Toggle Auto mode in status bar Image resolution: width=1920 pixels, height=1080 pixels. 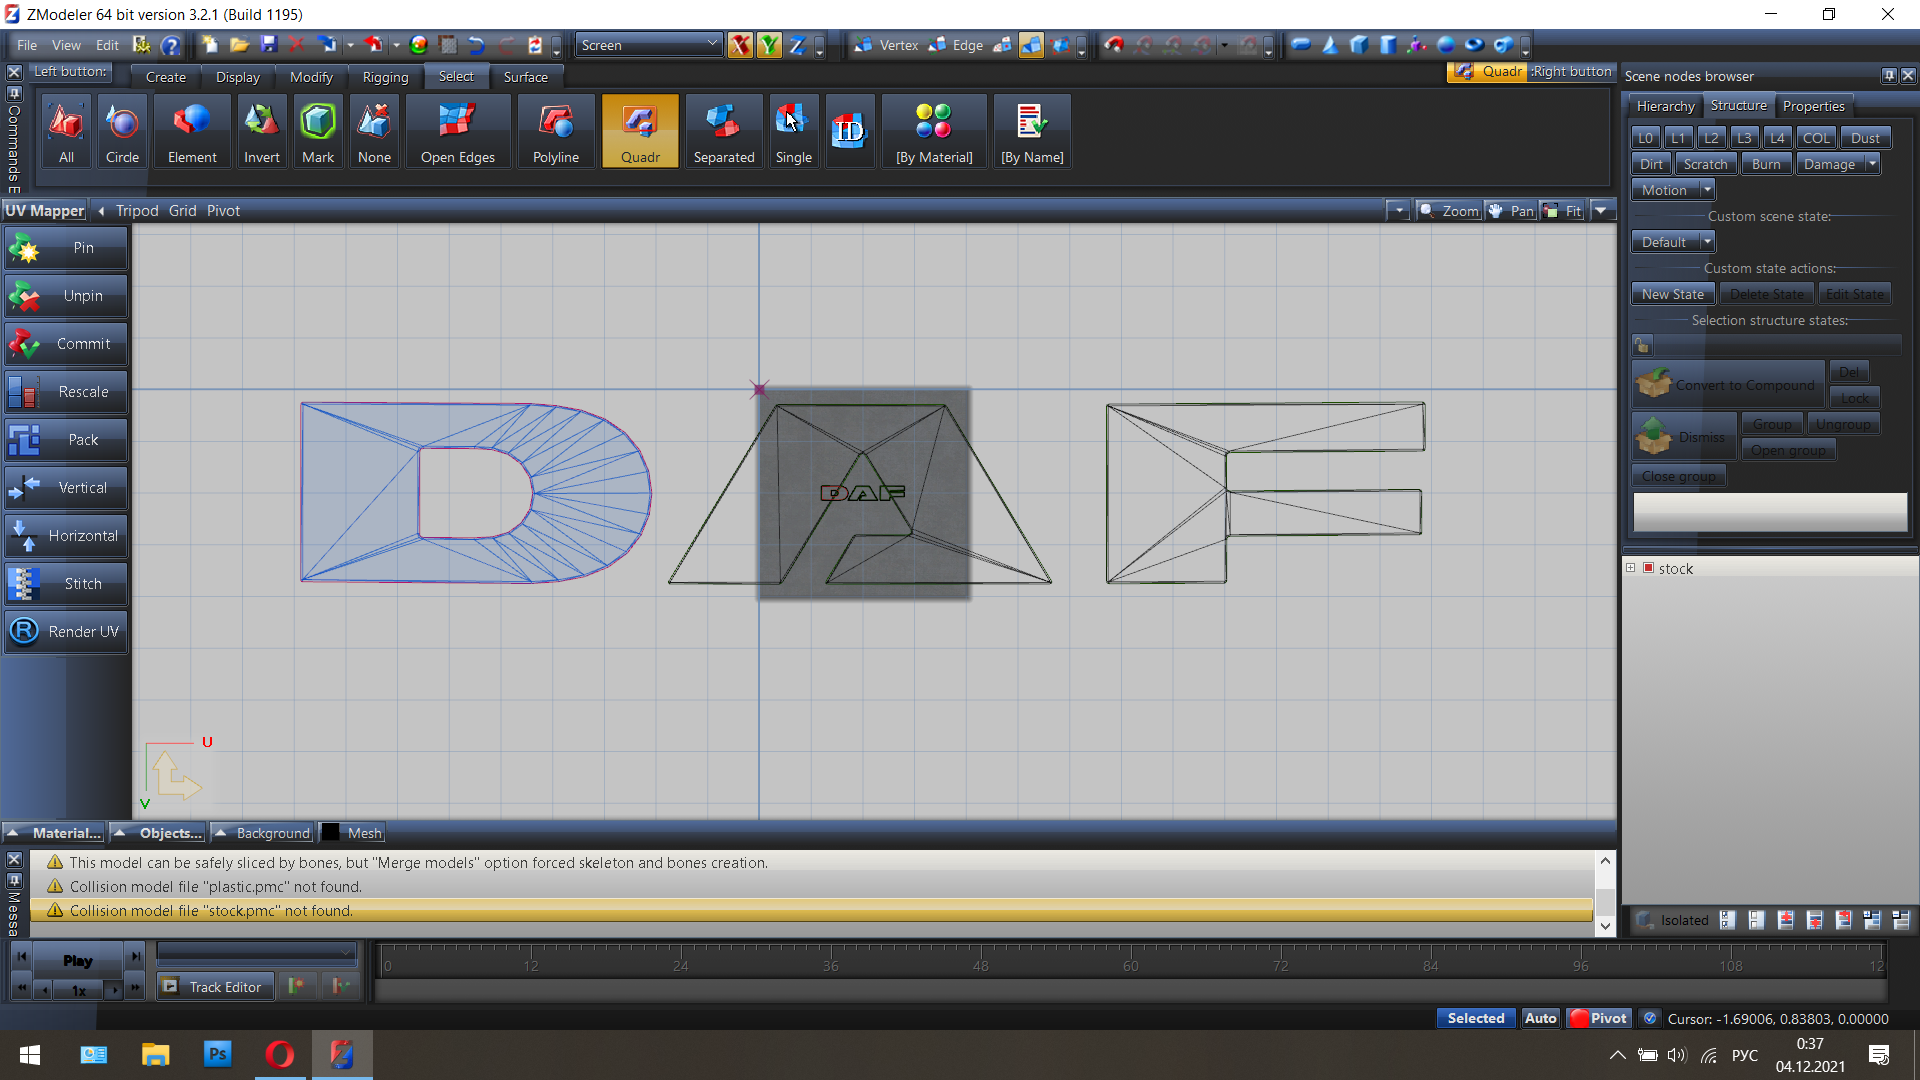1540,1018
